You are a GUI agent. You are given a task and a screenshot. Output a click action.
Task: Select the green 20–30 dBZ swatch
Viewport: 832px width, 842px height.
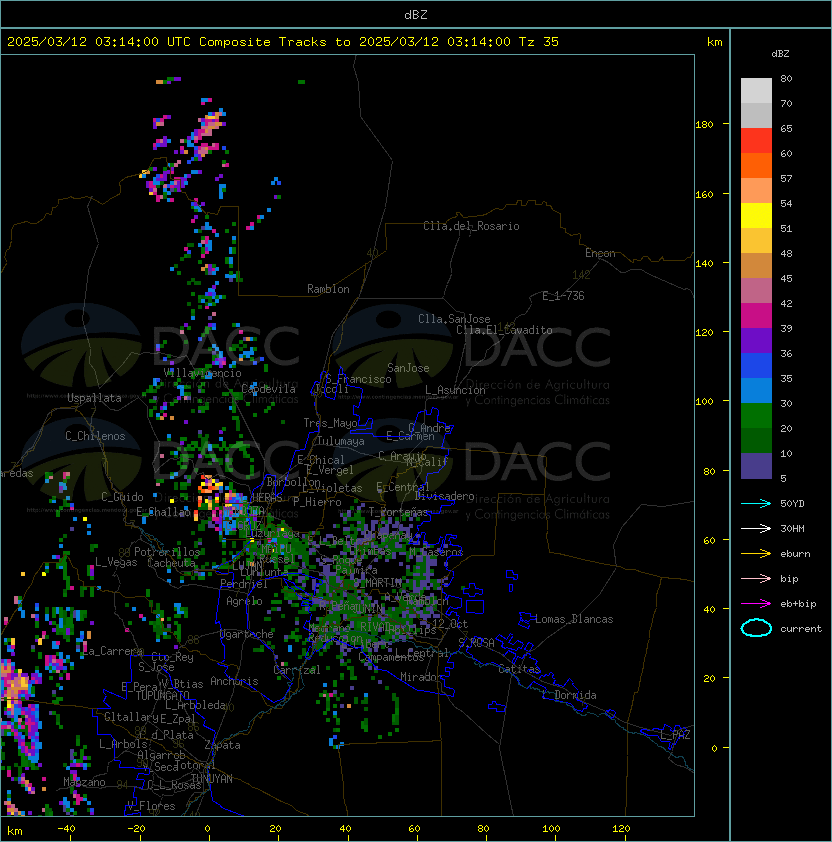tap(756, 416)
